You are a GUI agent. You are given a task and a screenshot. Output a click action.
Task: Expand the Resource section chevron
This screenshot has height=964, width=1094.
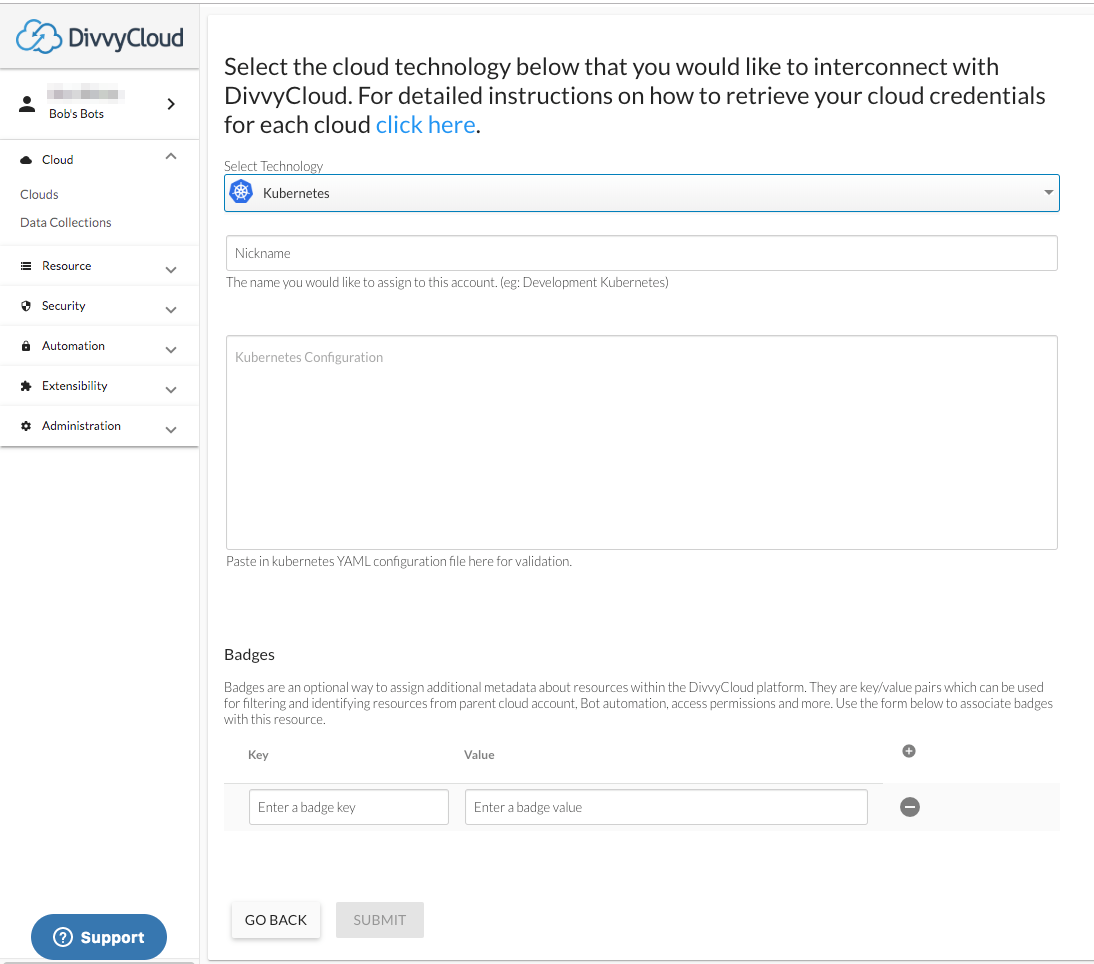point(171,269)
